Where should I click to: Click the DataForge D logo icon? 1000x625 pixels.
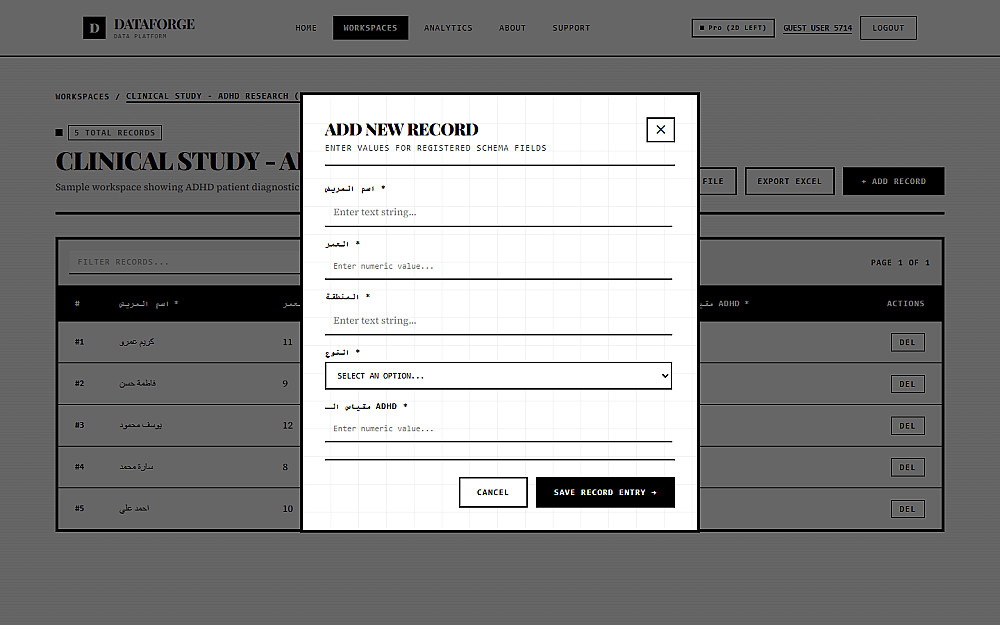(x=94, y=28)
